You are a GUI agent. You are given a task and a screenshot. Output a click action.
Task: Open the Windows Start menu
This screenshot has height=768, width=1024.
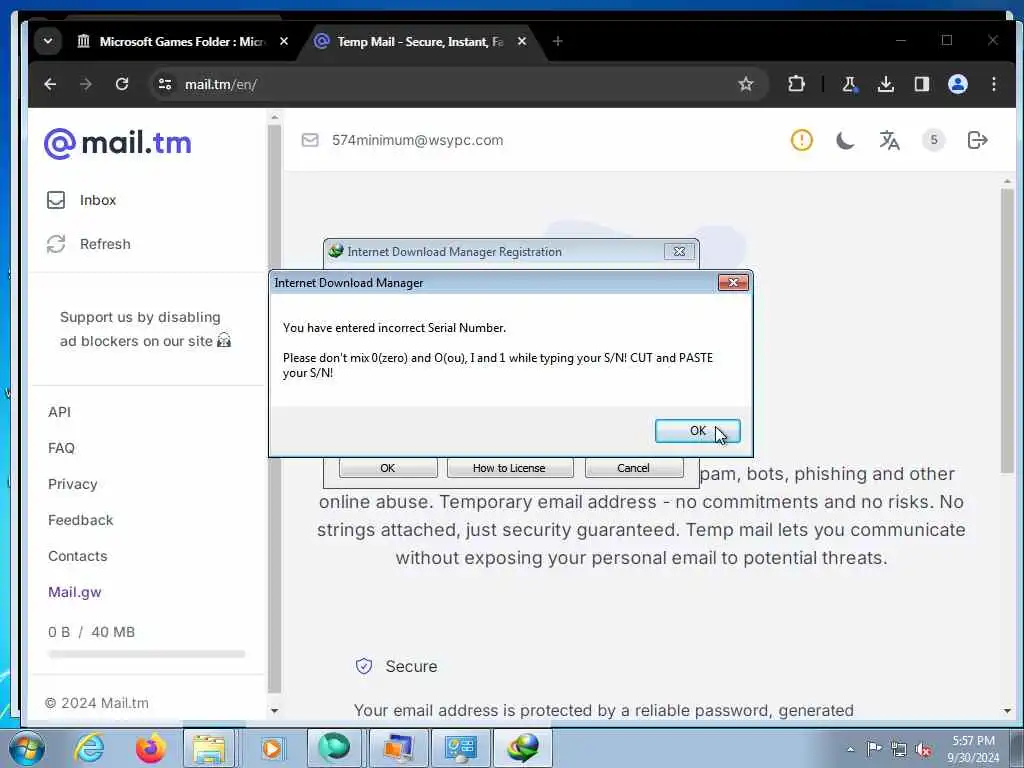tap(26, 748)
